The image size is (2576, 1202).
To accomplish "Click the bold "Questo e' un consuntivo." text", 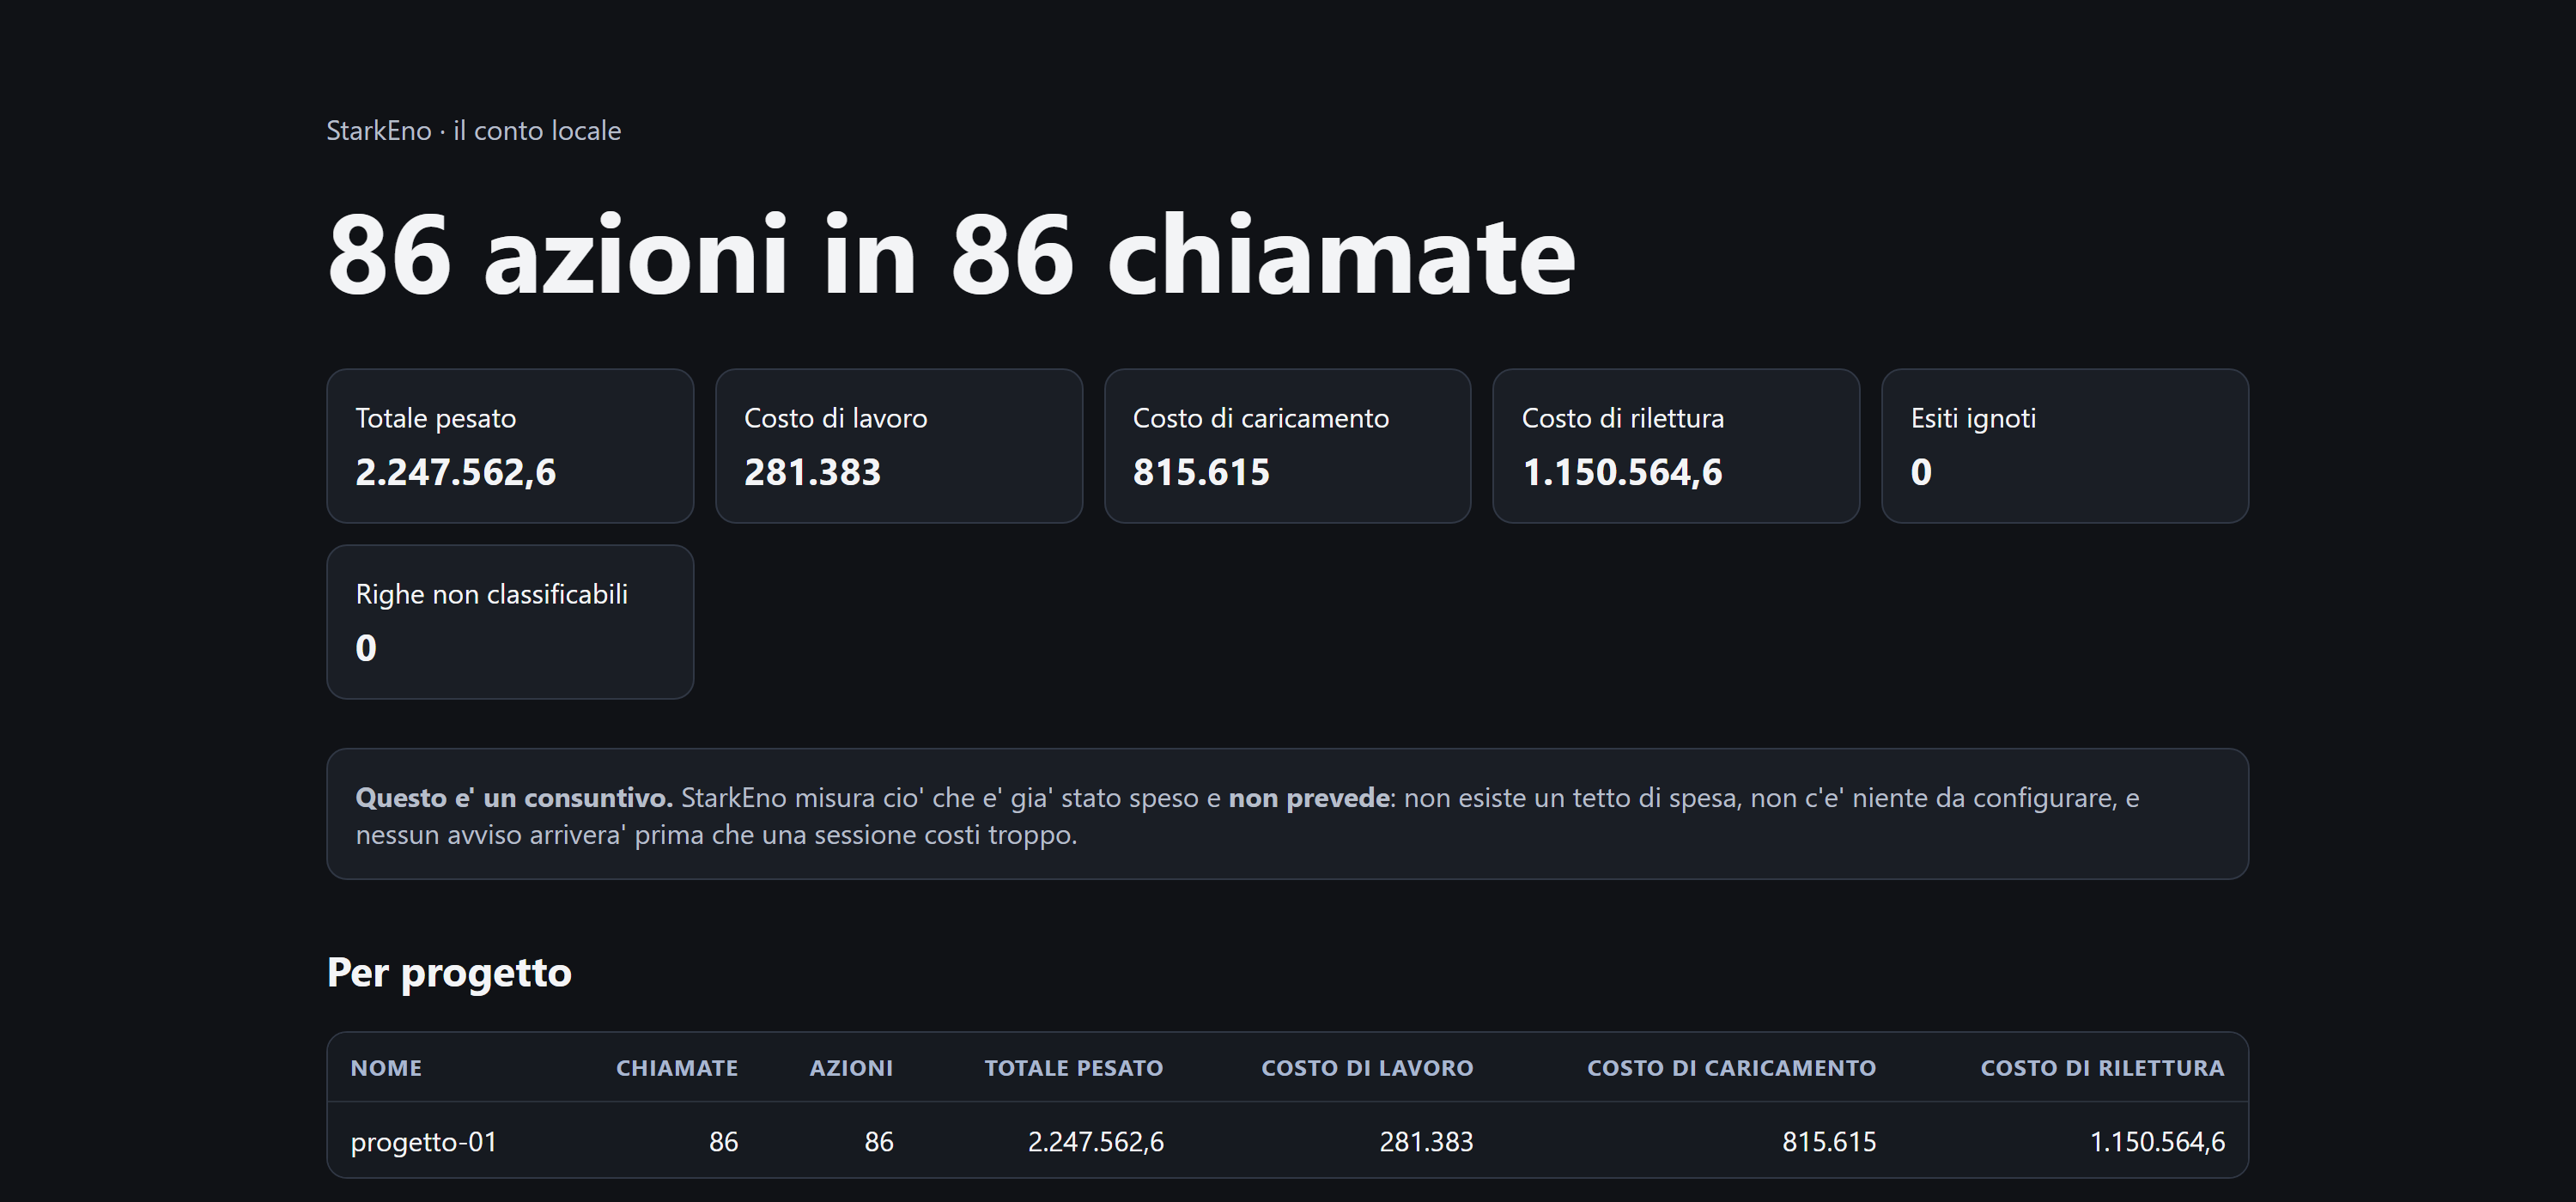I will [x=514, y=798].
